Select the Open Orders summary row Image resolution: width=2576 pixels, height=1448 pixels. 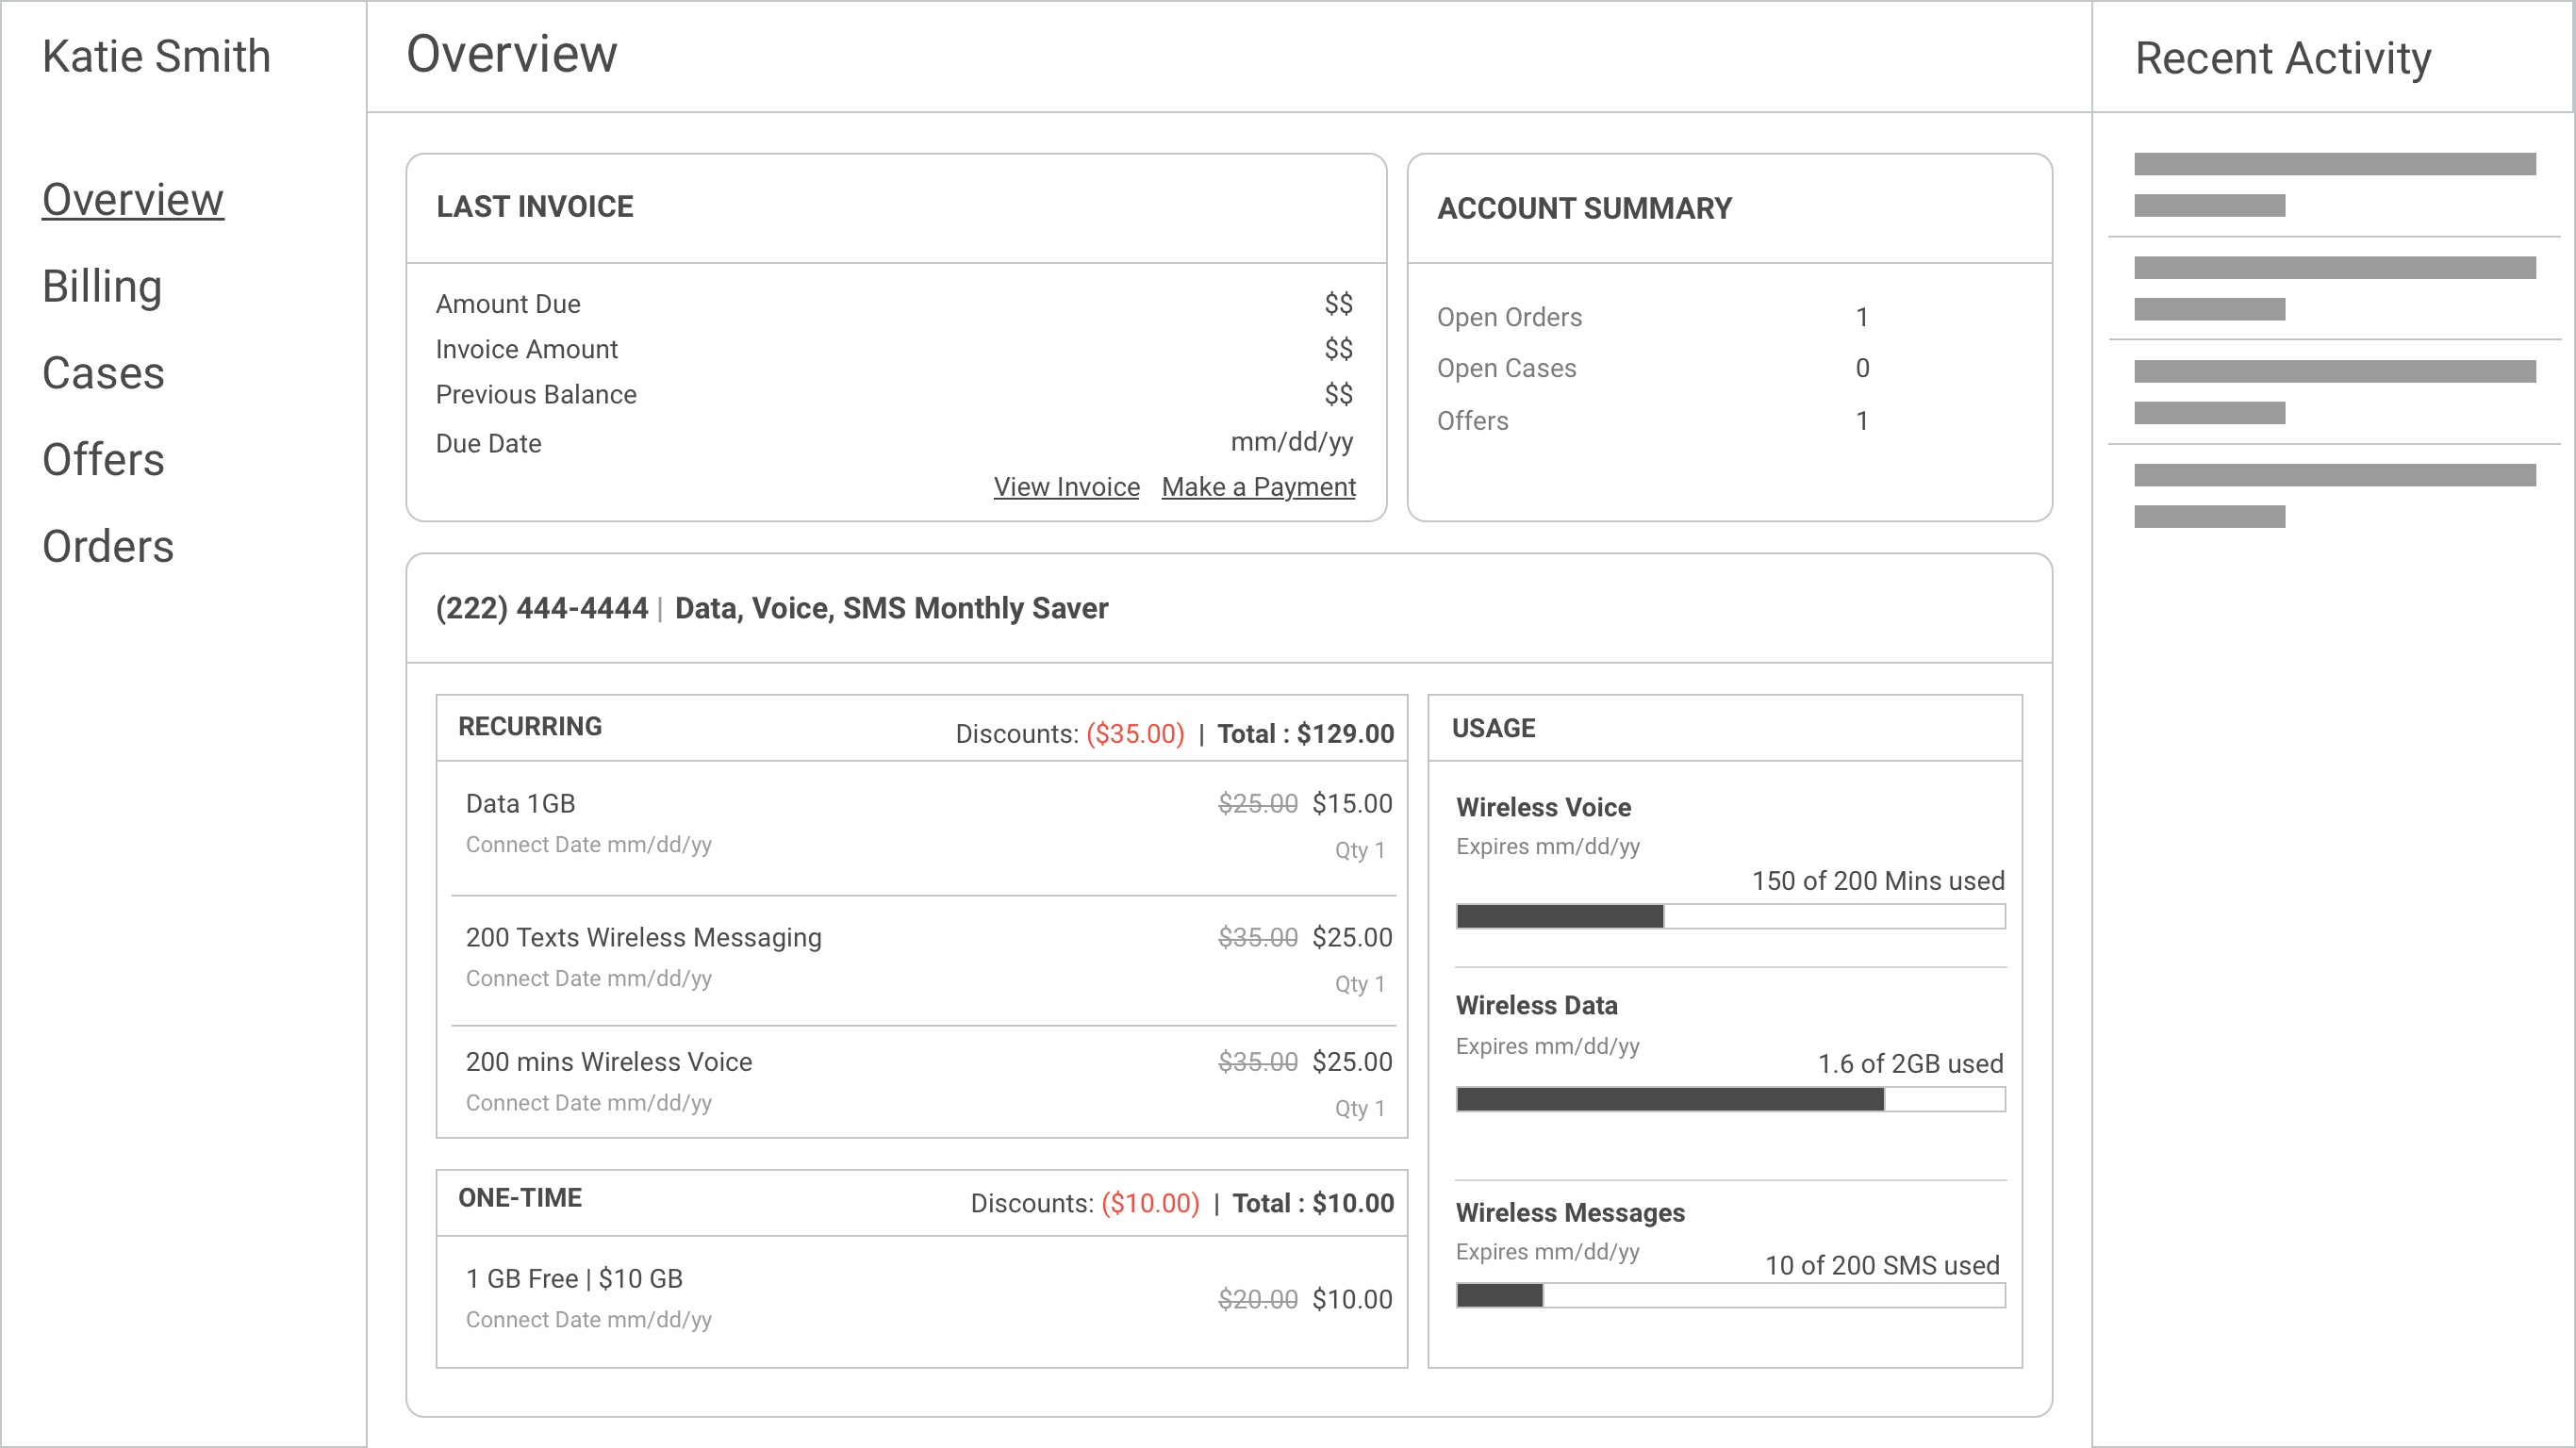(1510, 317)
